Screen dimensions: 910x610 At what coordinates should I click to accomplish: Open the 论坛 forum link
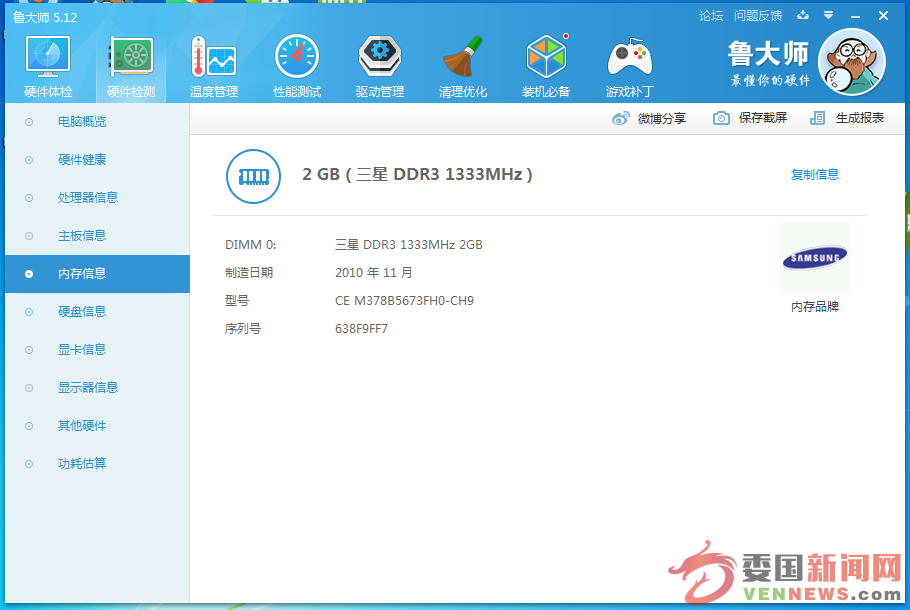click(x=711, y=16)
